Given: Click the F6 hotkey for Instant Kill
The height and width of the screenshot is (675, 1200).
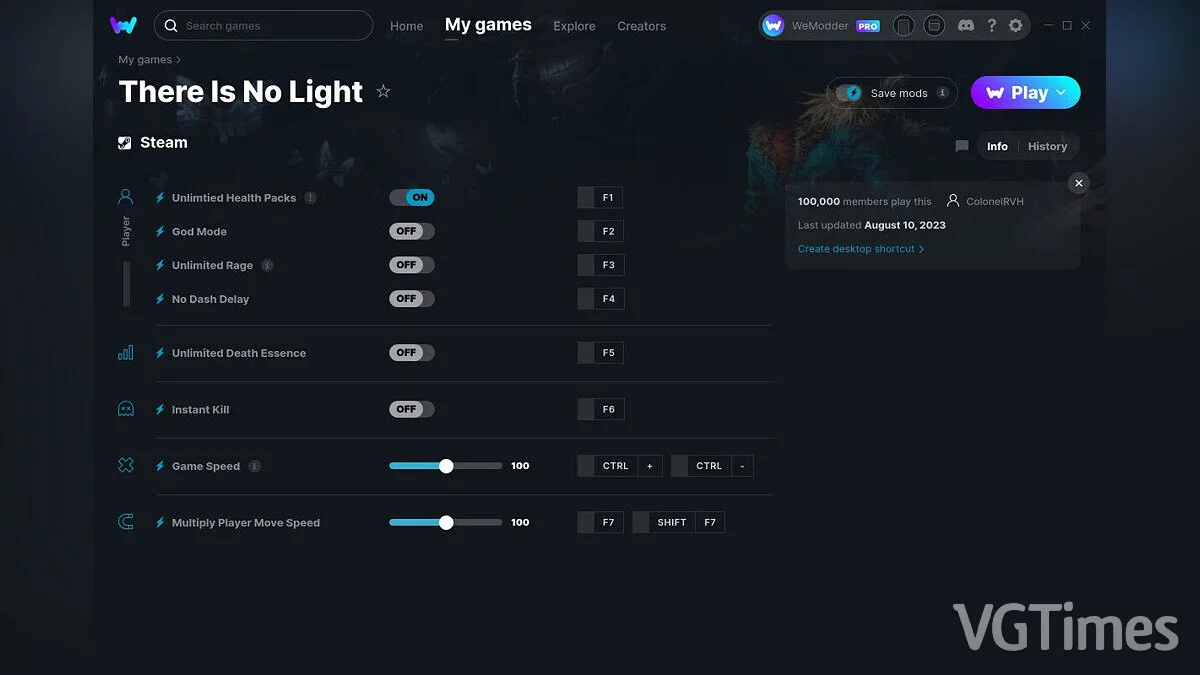Looking at the screenshot, I should tap(601, 409).
